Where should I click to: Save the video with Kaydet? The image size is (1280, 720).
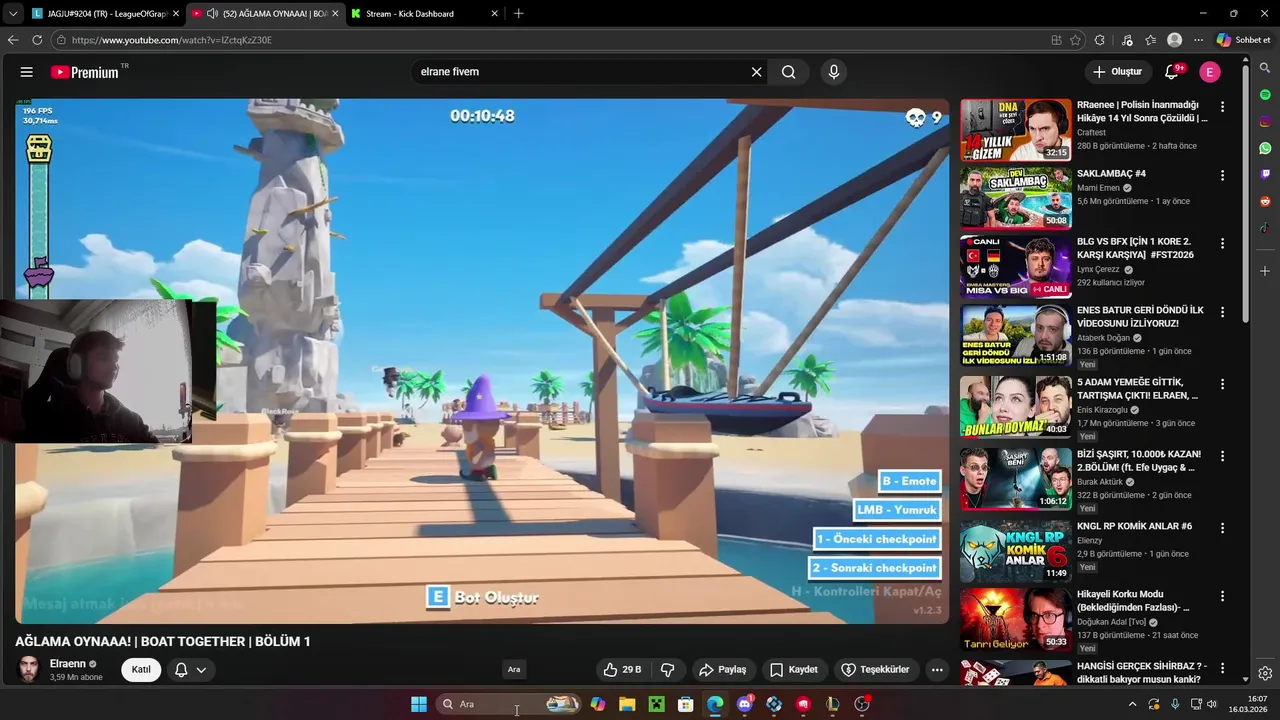[794, 670]
